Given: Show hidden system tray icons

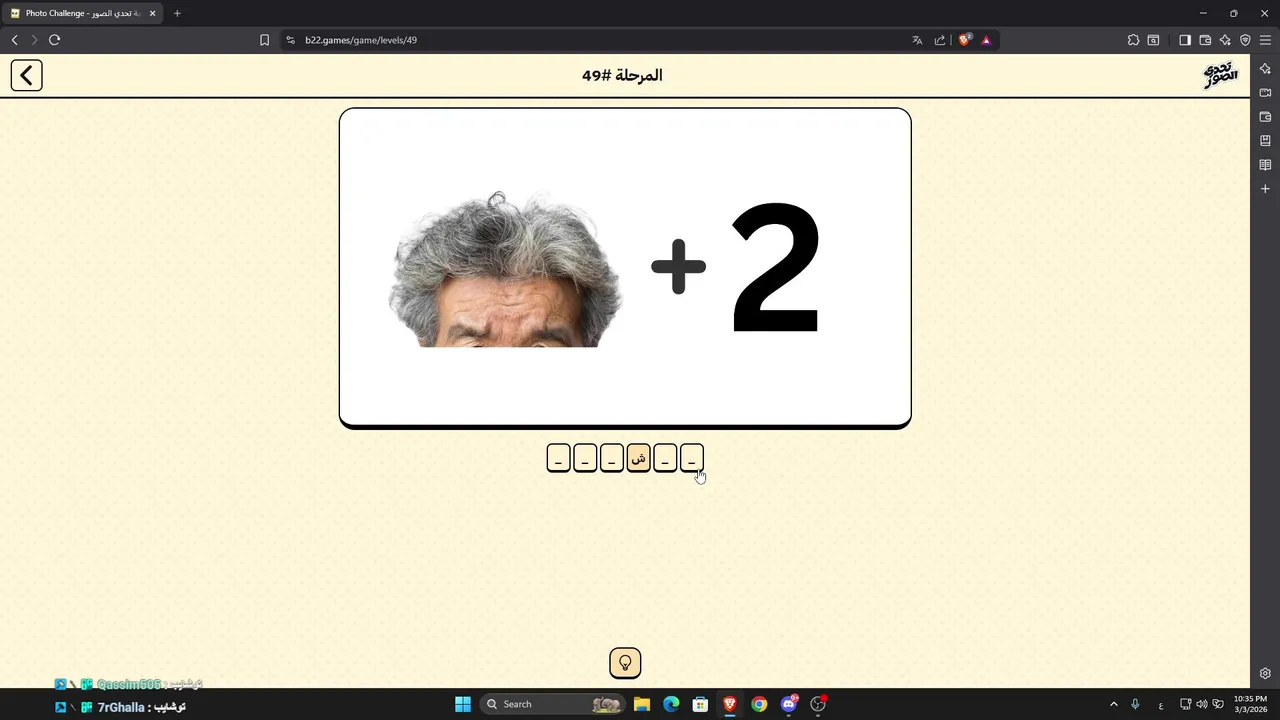Looking at the screenshot, I should [x=1114, y=704].
